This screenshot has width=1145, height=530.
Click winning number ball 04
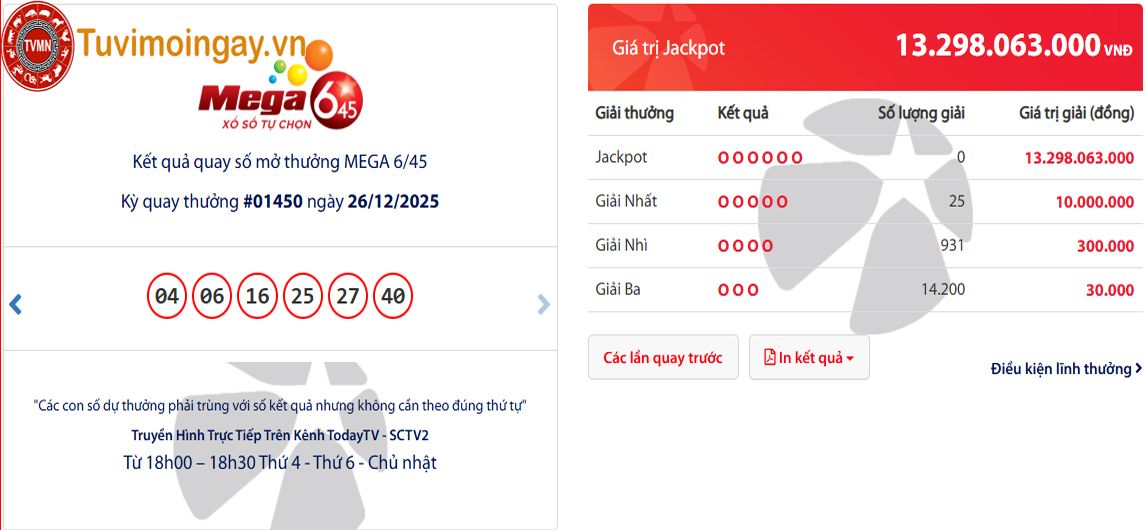click(x=167, y=297)
